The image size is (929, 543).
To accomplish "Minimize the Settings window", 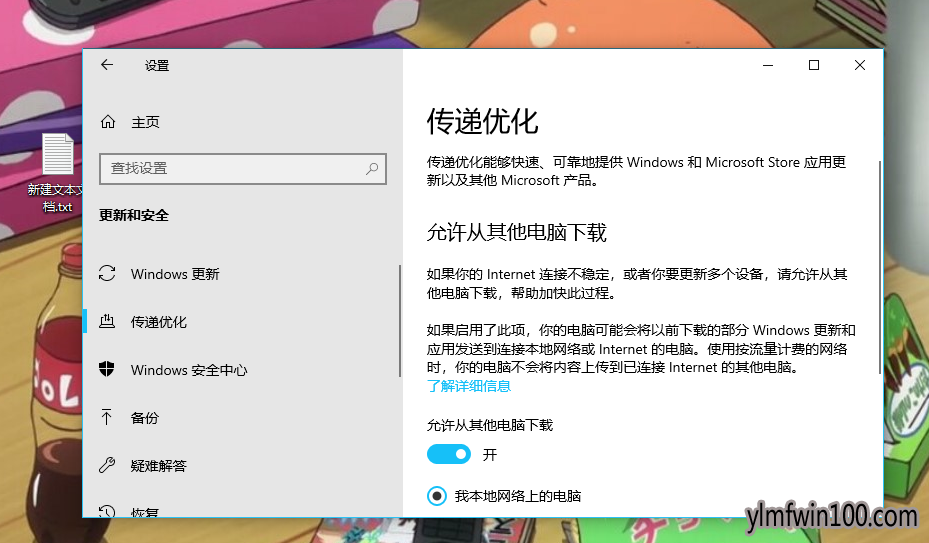I will click(768, 65).
